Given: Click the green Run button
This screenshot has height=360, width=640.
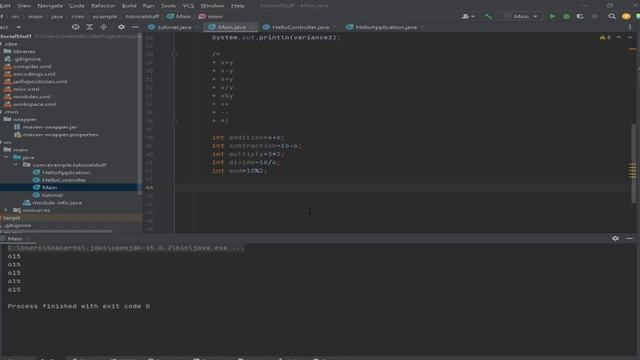Looking at the screenshot, I should 552,16.
